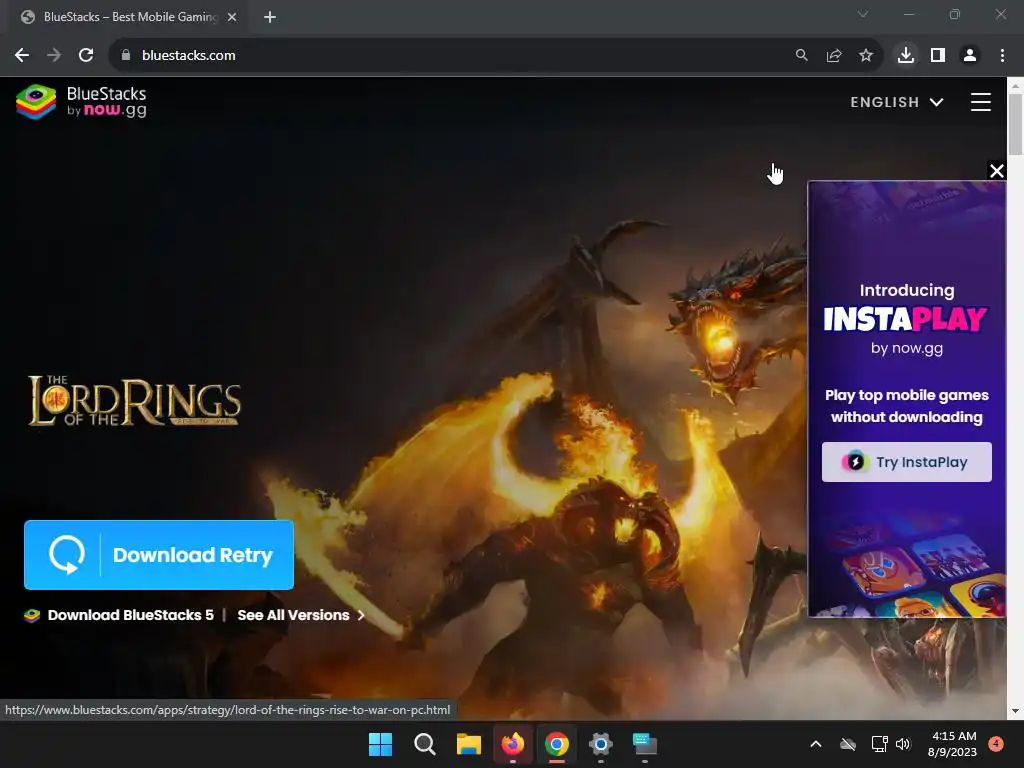
Task: Open the Chrome three-dot menu
Action: point(1002,56)
